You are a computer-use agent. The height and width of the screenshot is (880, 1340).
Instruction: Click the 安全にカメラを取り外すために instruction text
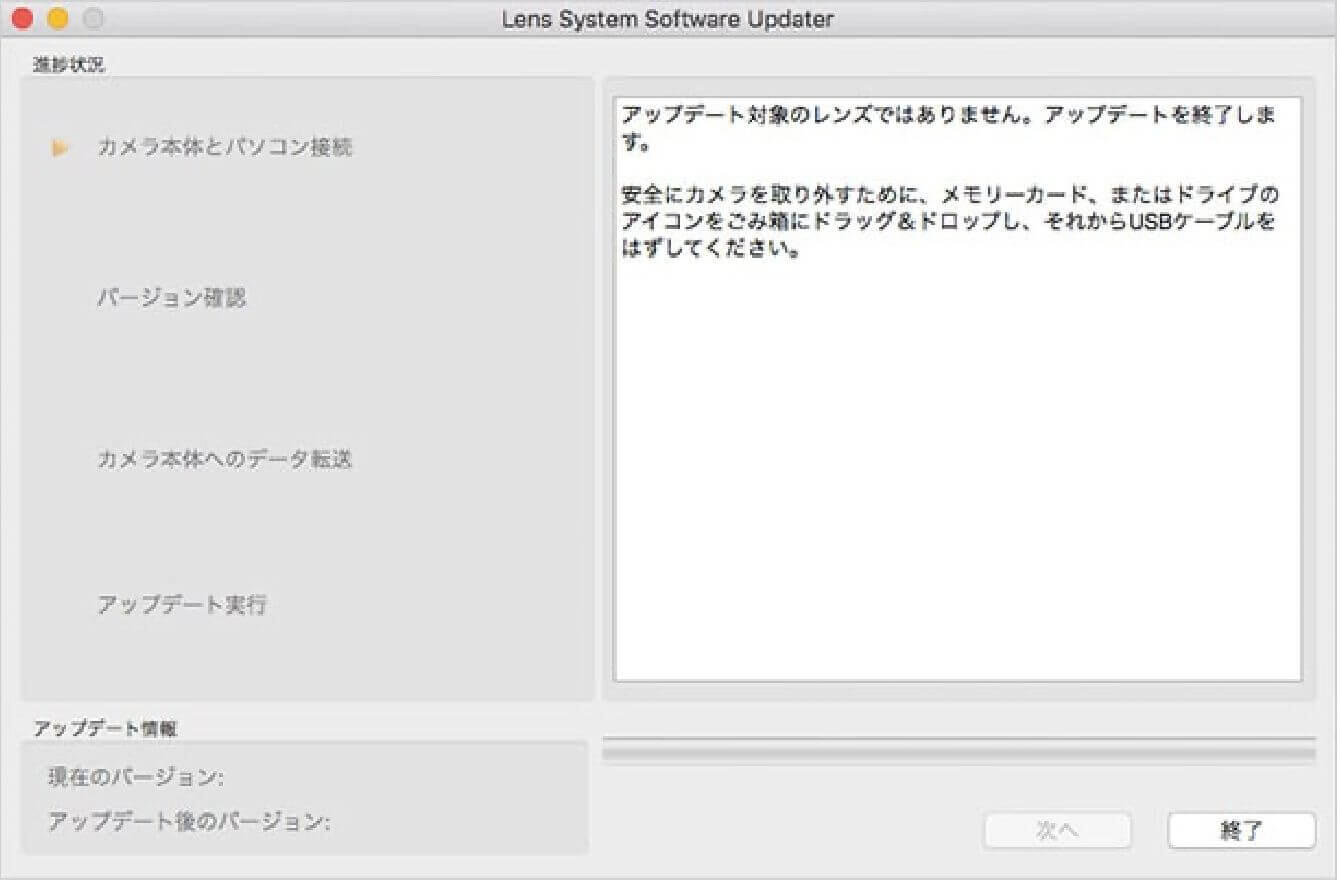pyautogui.click(x=950, y=221)
